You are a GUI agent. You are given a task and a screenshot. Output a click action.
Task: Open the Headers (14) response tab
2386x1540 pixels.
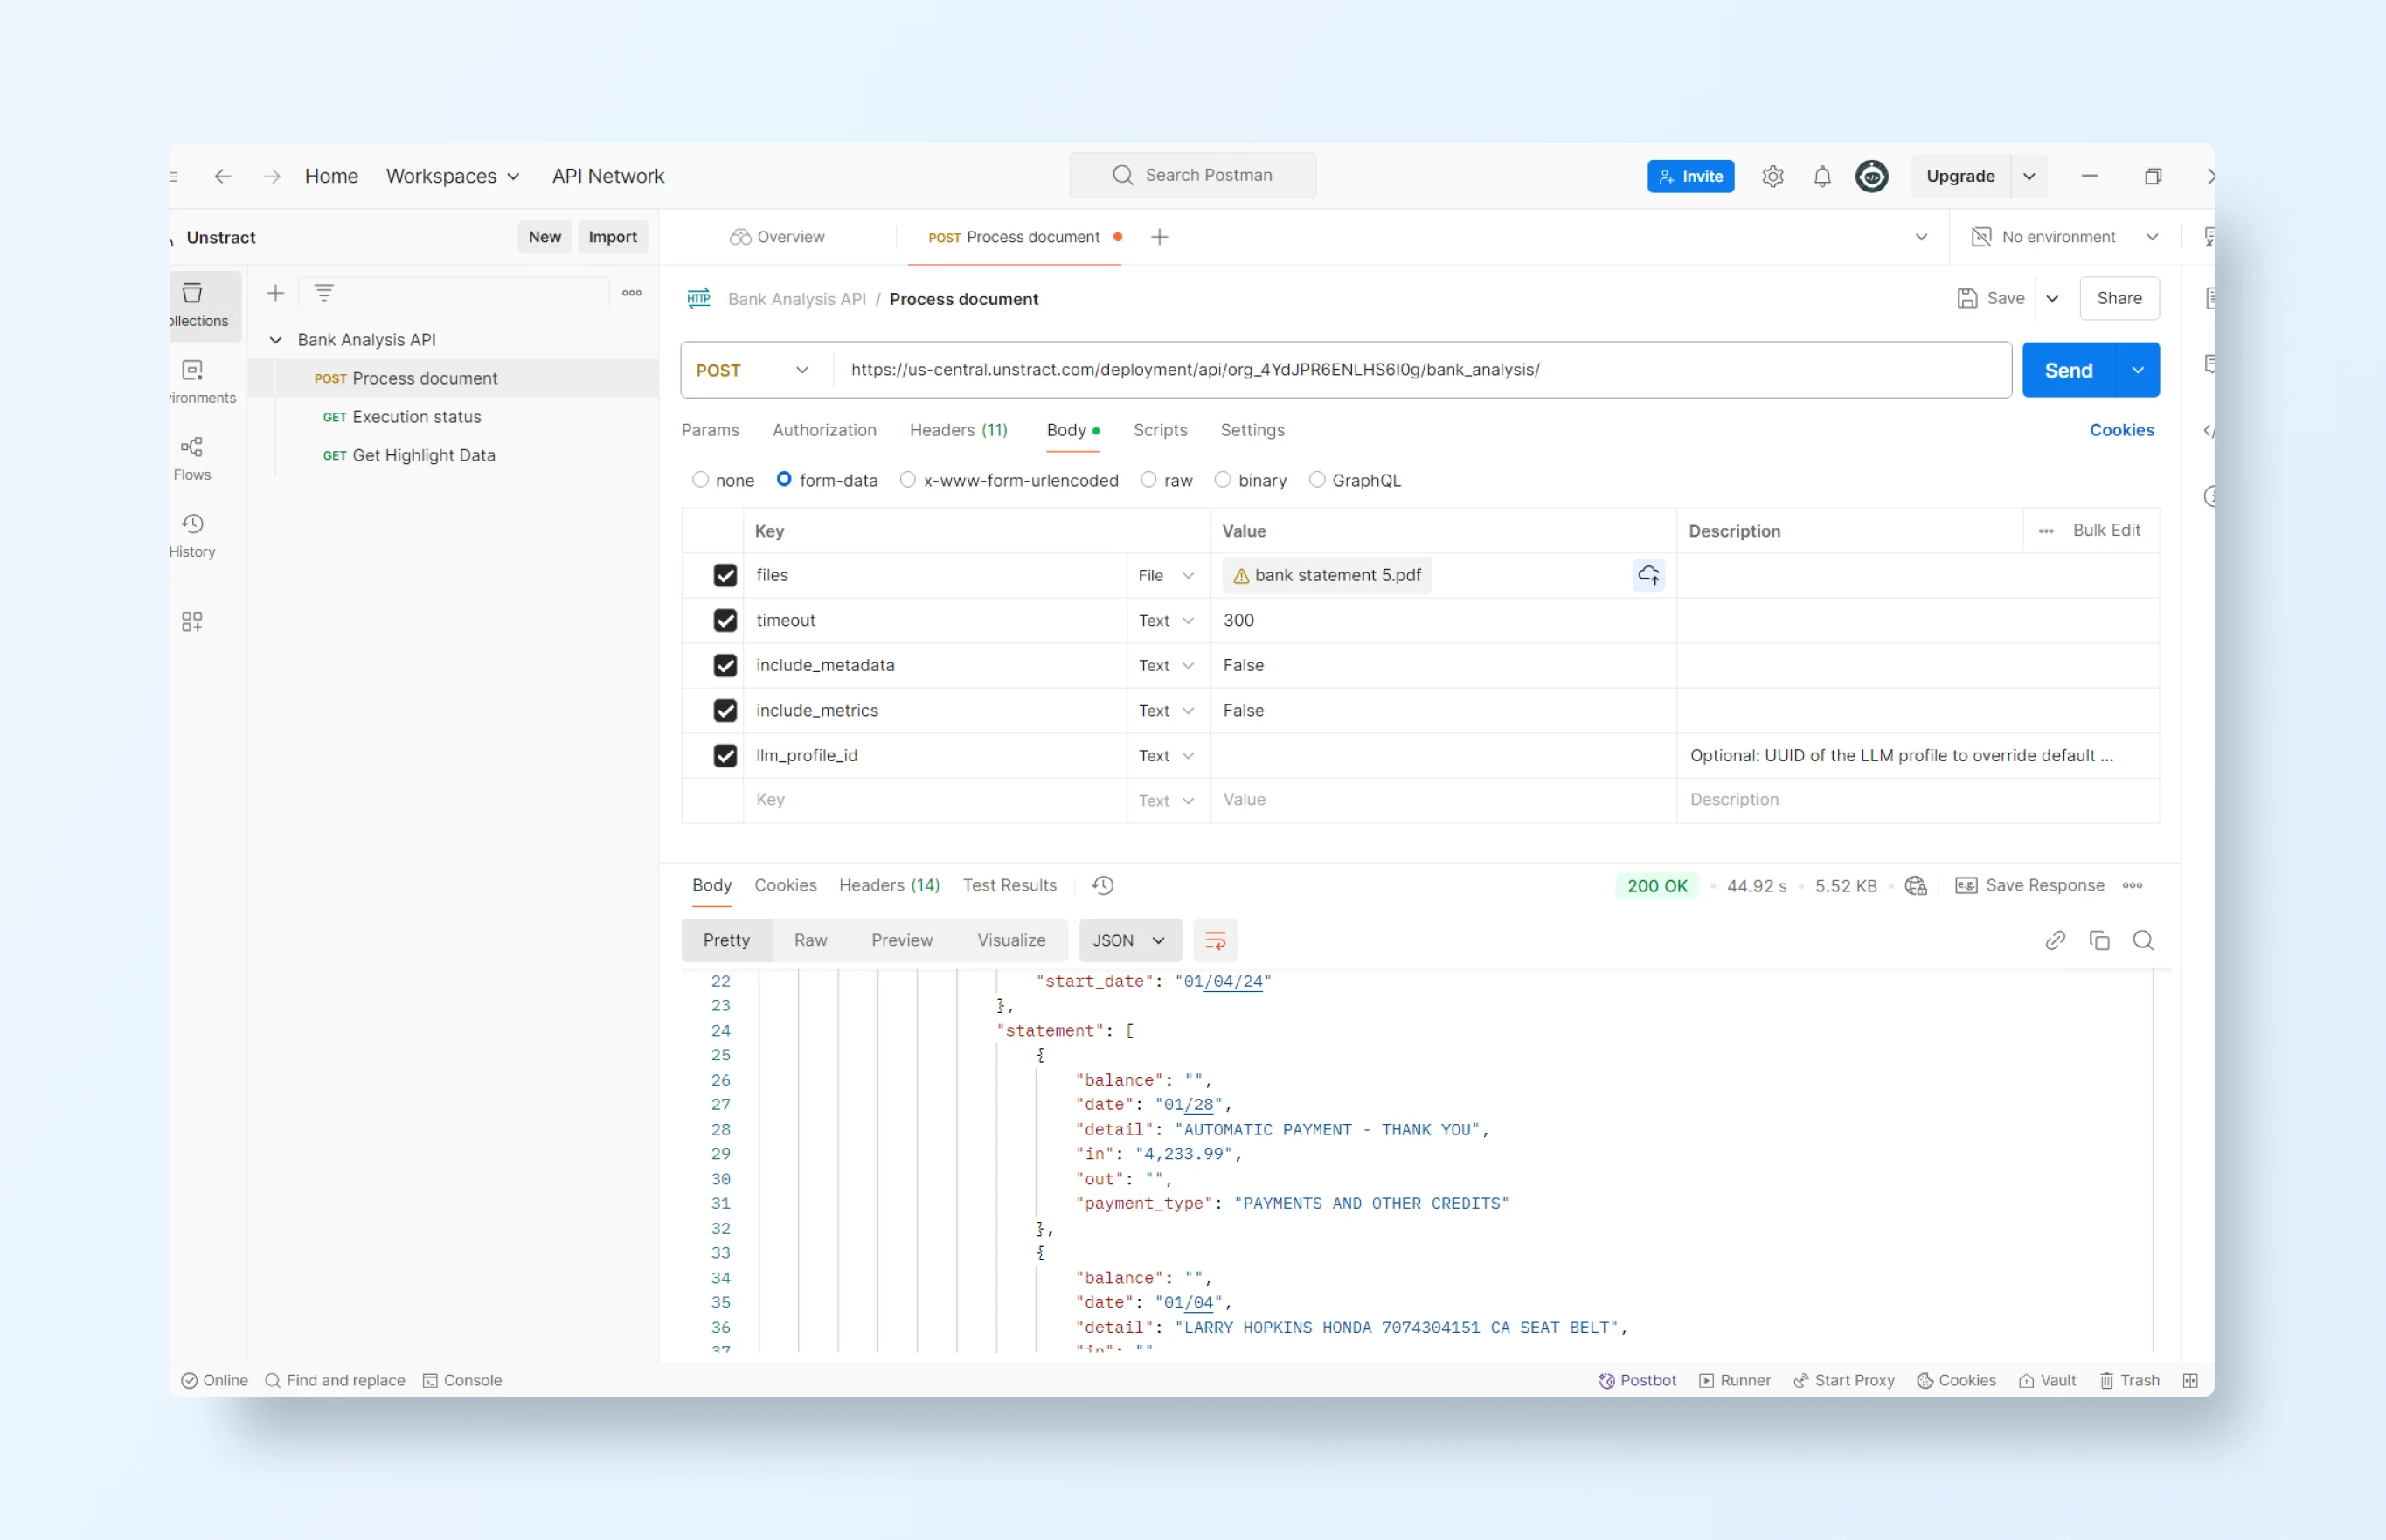(x=889, y=885)
